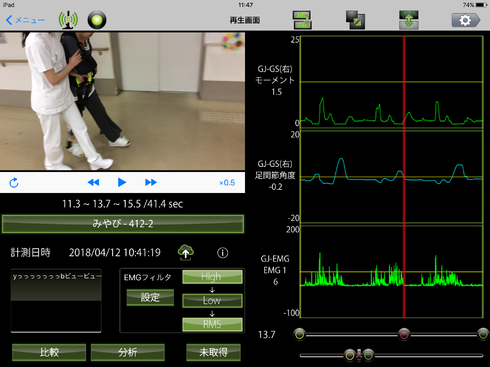Fast-forward the video playback
490x367 pixels.
pyautogui.click(x=151, y=182)
